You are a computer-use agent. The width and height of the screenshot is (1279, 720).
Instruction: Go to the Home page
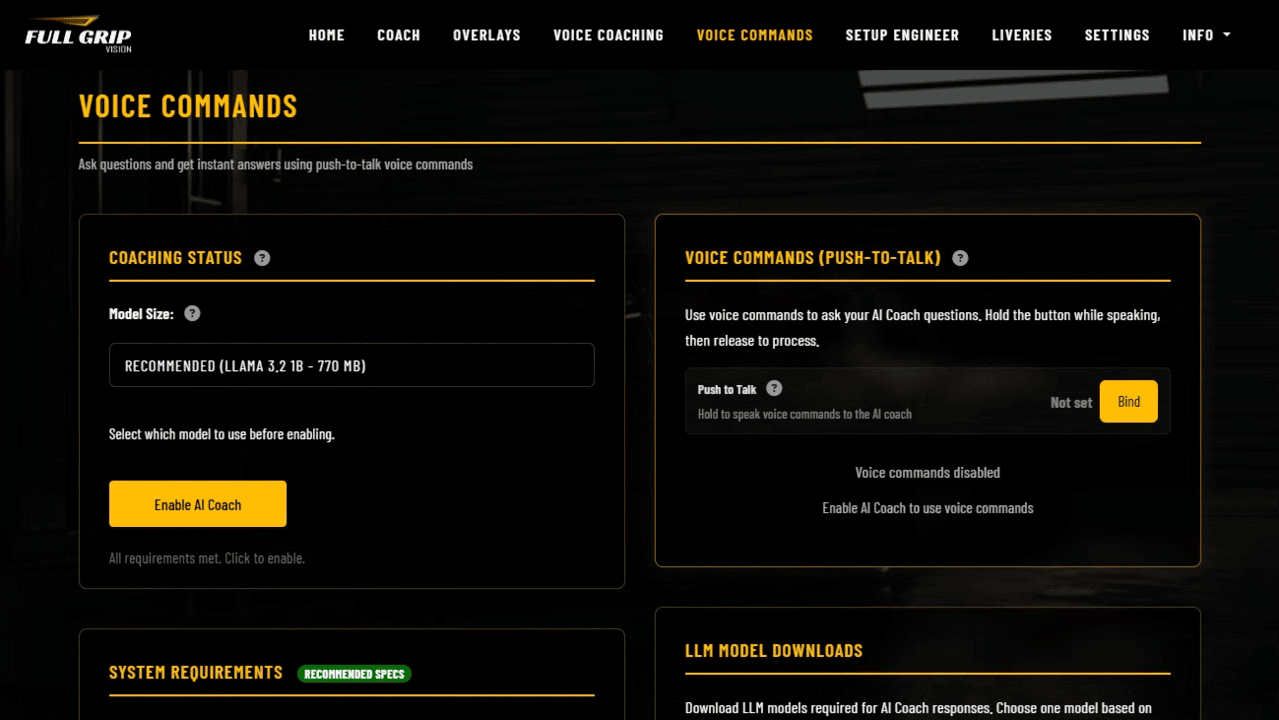[326, 35]
